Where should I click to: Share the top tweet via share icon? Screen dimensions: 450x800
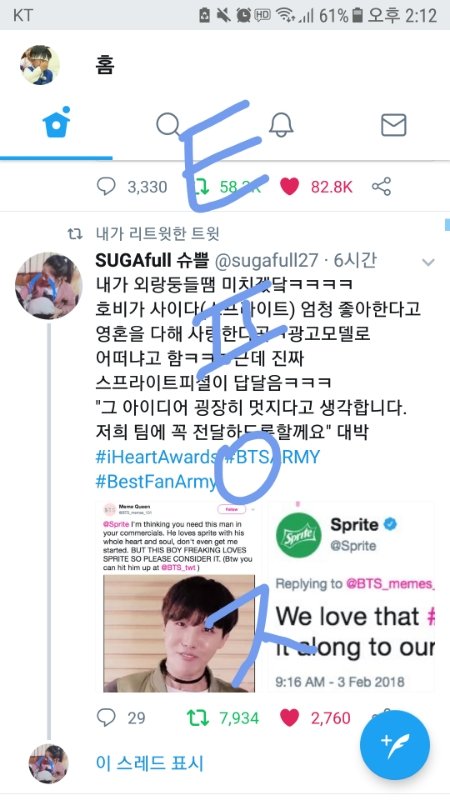click(x=381, y=186)
